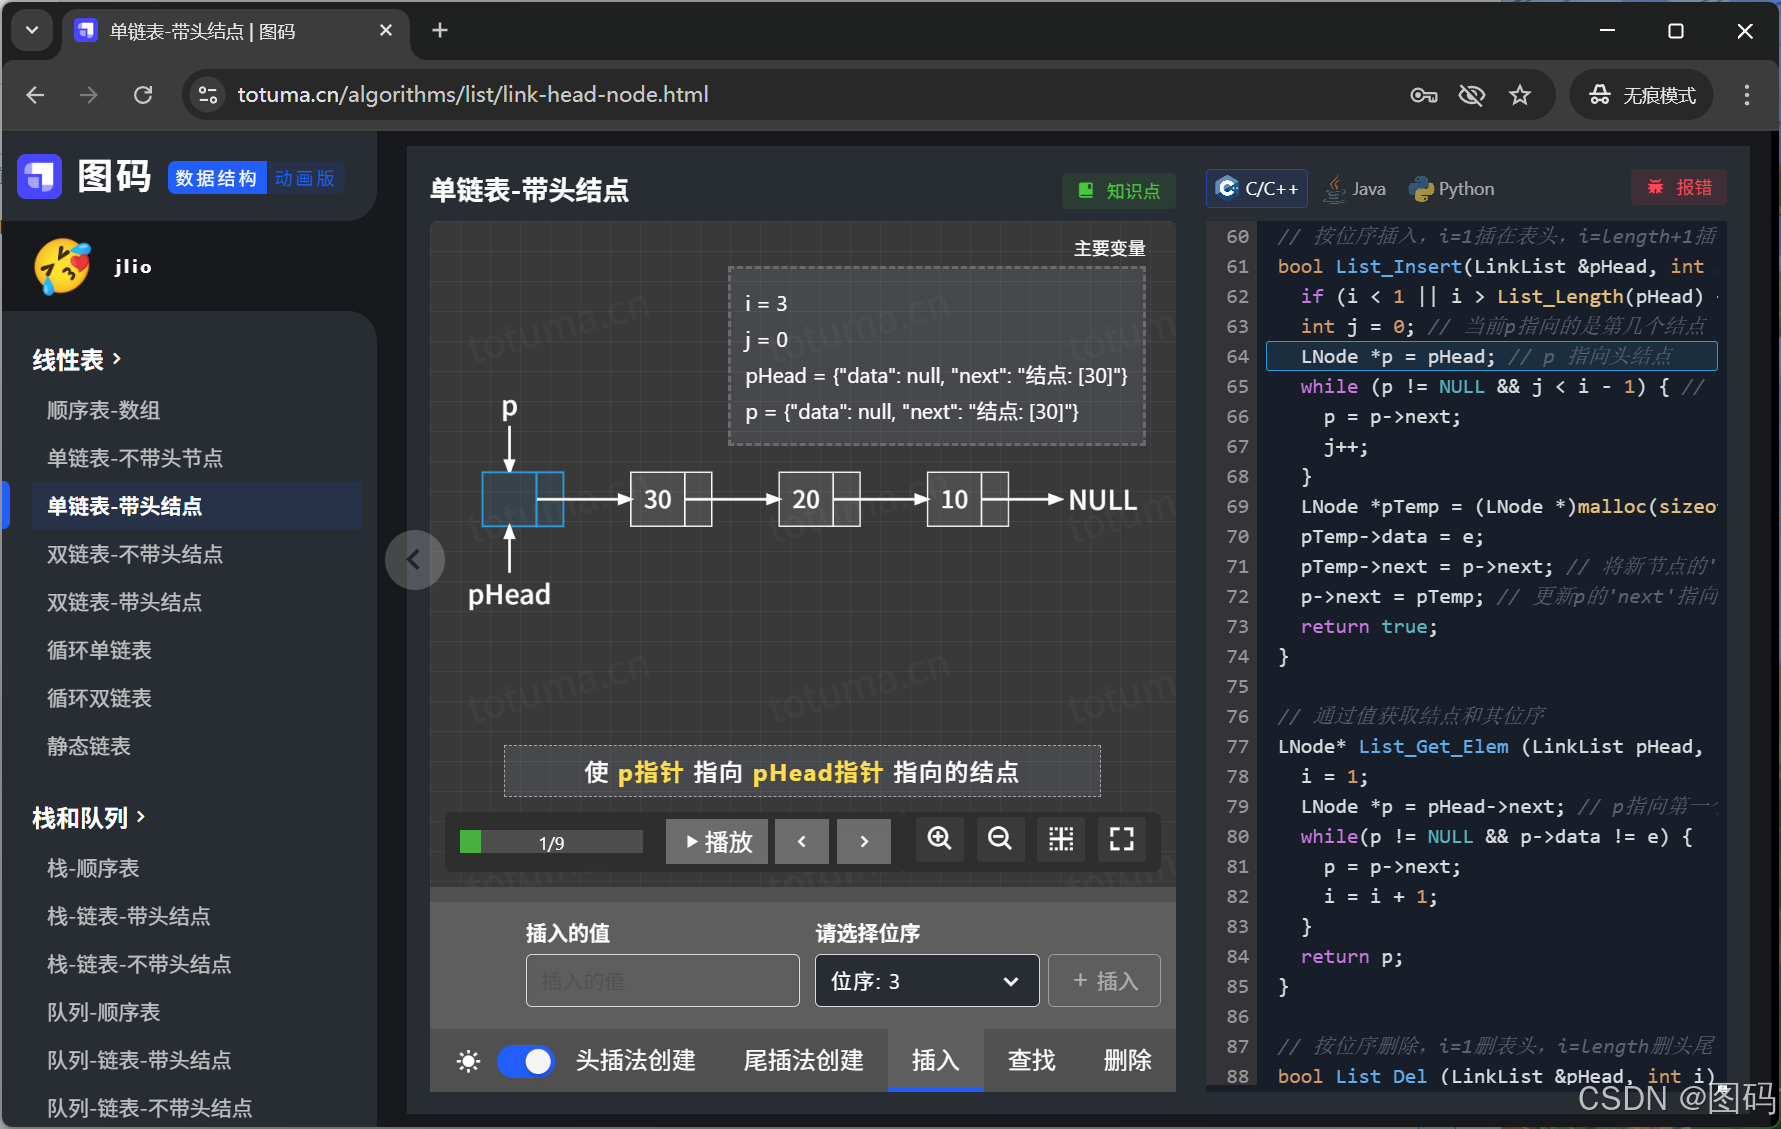Collapse the left sidebar arrow
The image size is (1781, 1129).
click(414, 560)
